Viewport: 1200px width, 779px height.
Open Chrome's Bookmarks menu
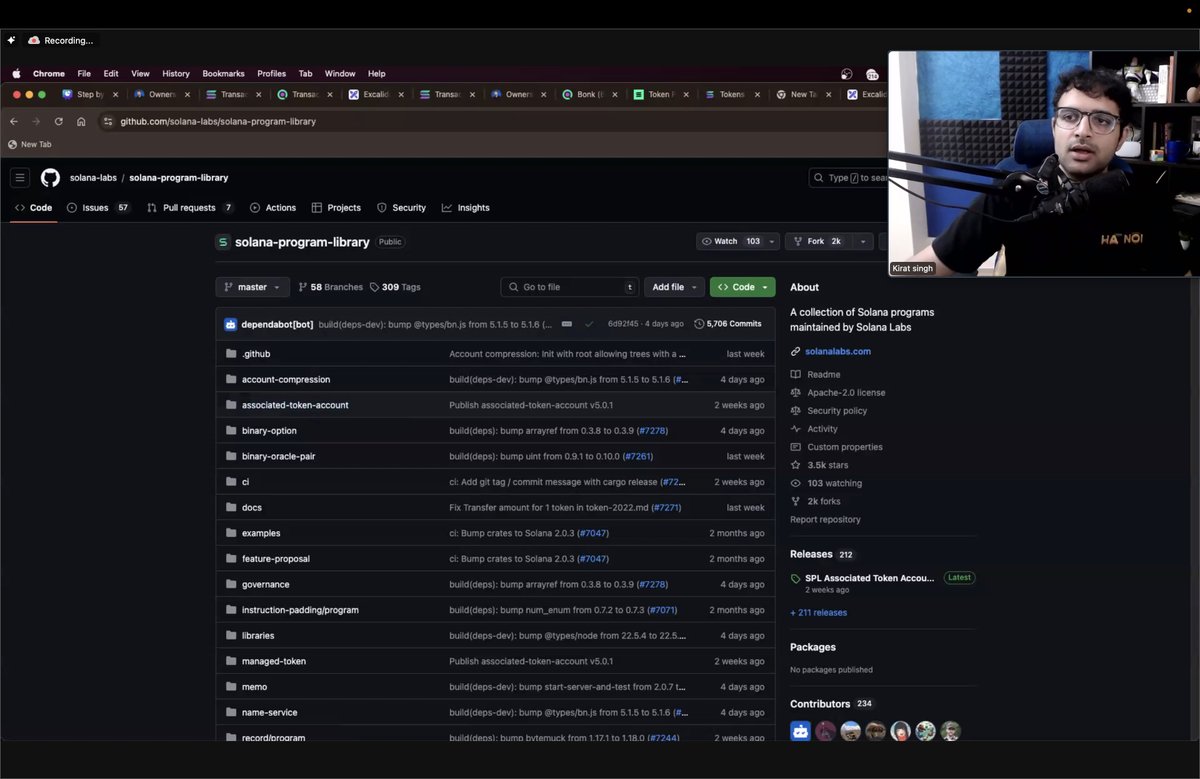tap(223, 74)
